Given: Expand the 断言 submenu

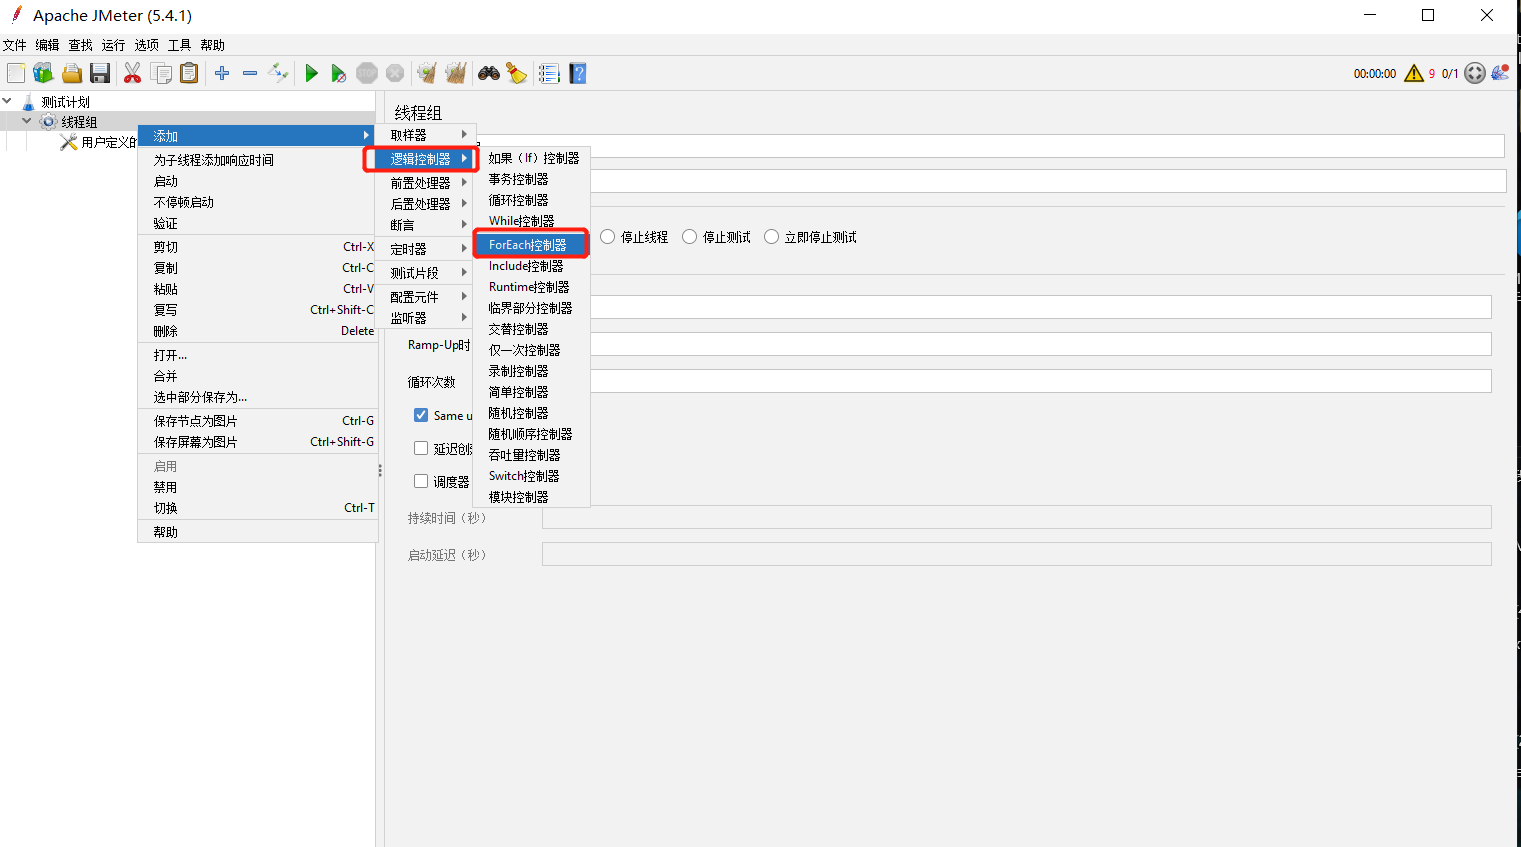Looking at the screenshot, I should (427, 225).
